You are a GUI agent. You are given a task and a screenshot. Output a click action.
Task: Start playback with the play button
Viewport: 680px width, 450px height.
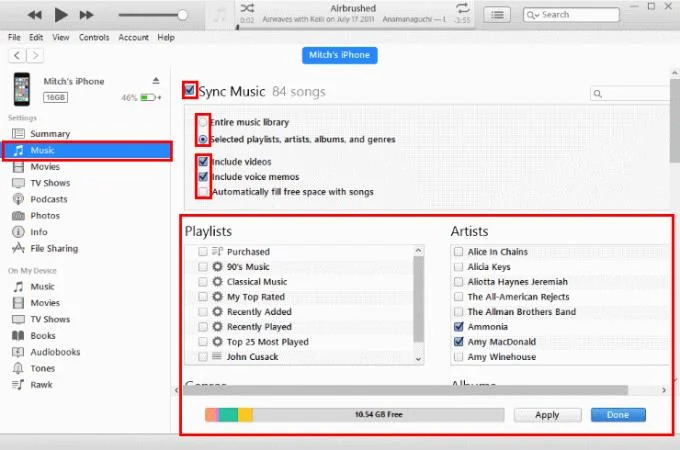point(61,15)
